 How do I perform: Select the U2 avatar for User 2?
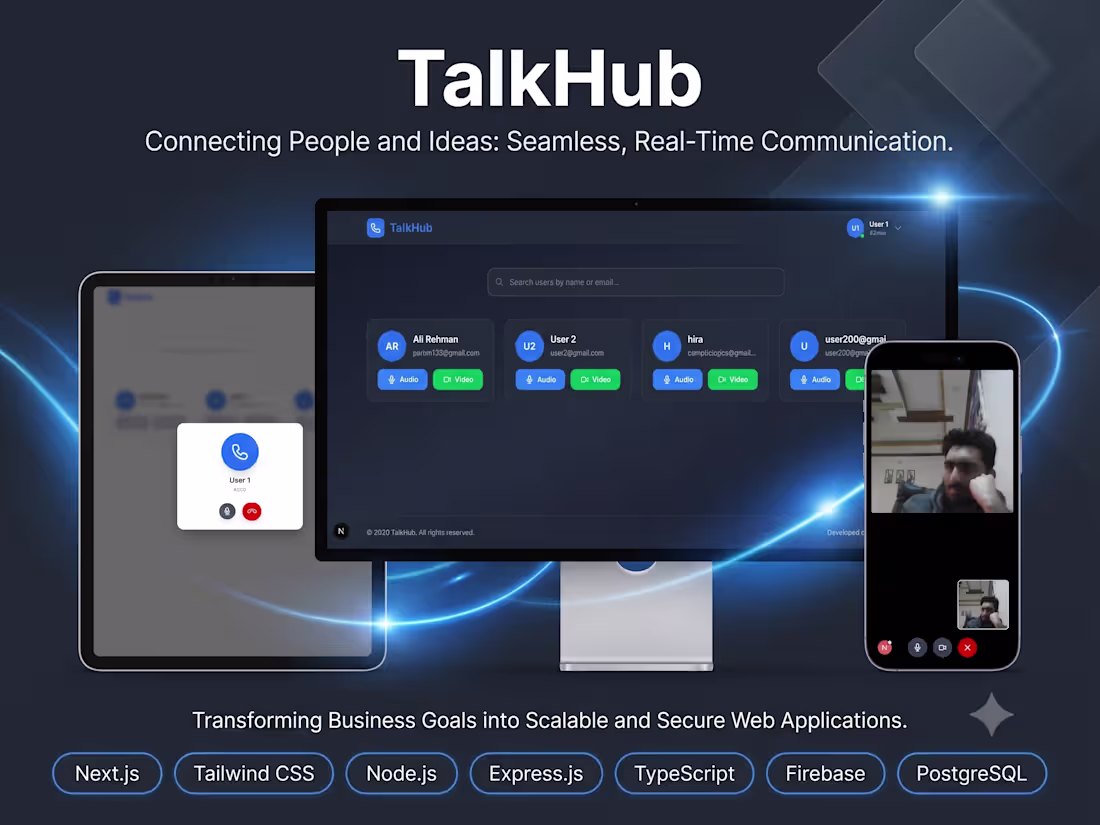(x=529, y=346)
